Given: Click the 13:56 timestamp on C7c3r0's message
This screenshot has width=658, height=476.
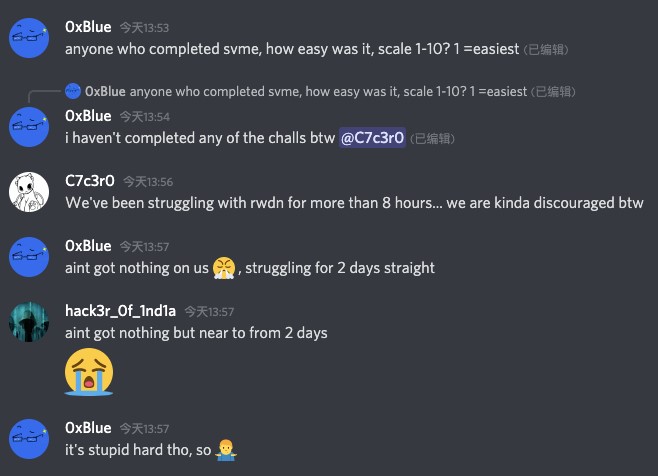Looking at the screenshot, I should pos(148,182).
